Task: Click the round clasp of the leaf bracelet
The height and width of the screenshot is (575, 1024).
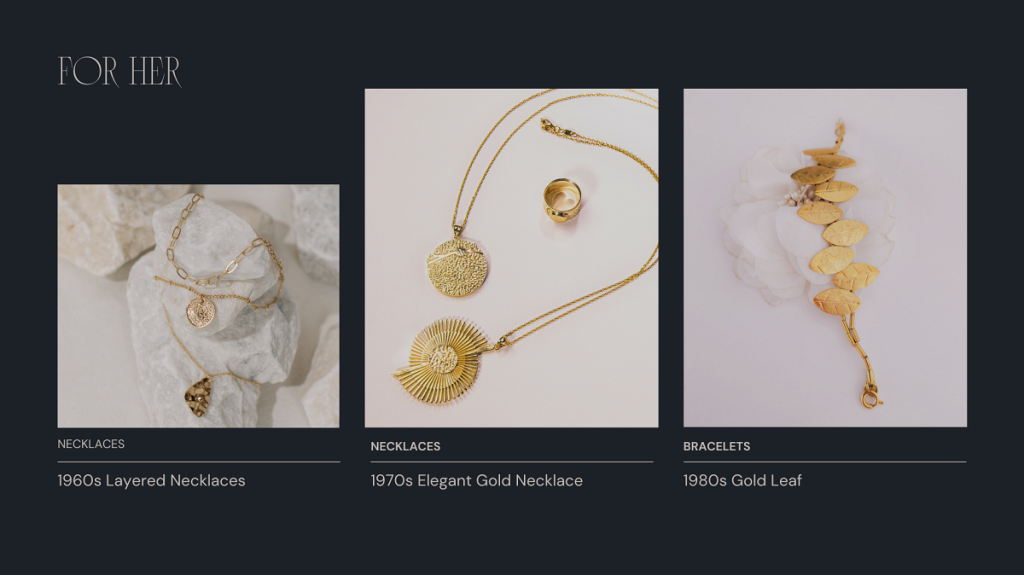Action: pyautogui.click(x=870, y=399)
